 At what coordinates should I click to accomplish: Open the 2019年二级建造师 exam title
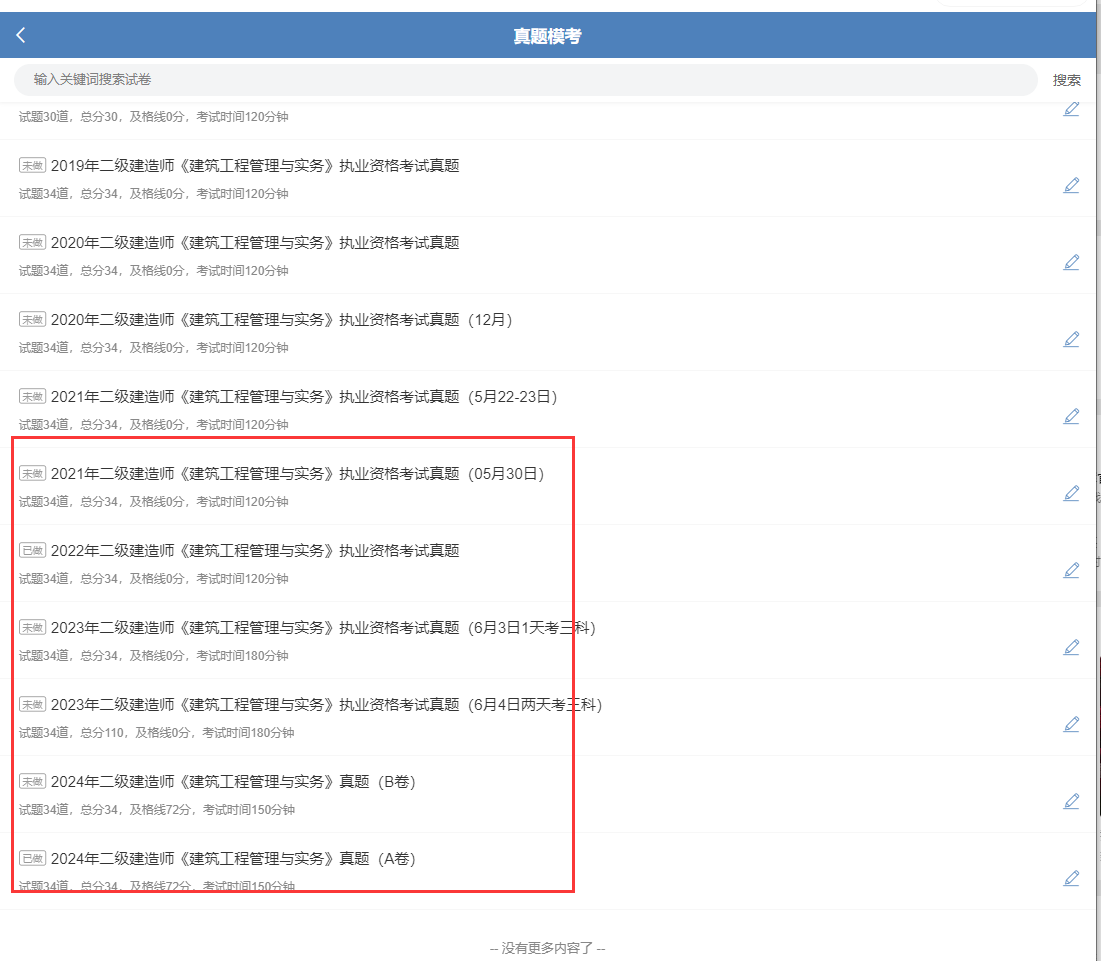[255, 166]
